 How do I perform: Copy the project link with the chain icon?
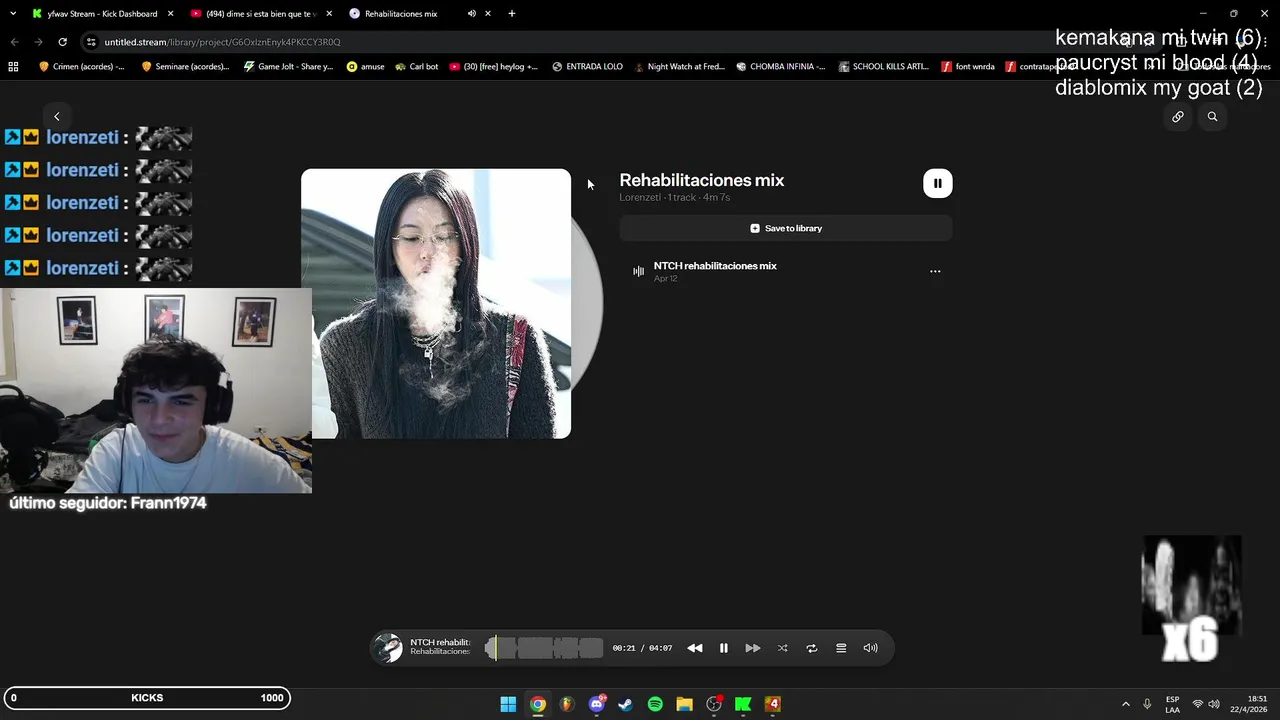tap(1178, 117)
